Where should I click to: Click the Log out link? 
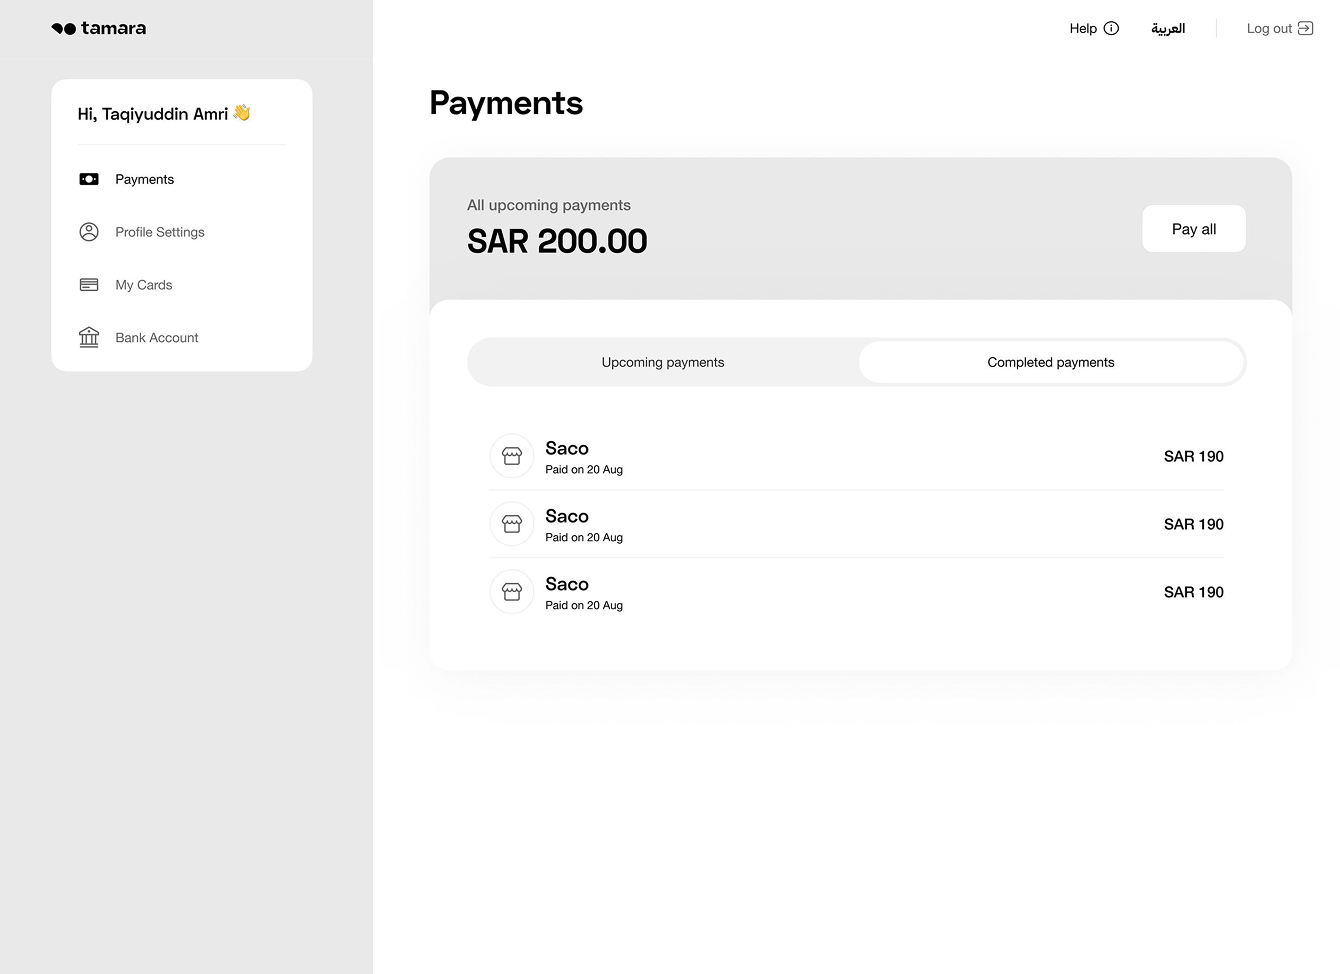1280,28
